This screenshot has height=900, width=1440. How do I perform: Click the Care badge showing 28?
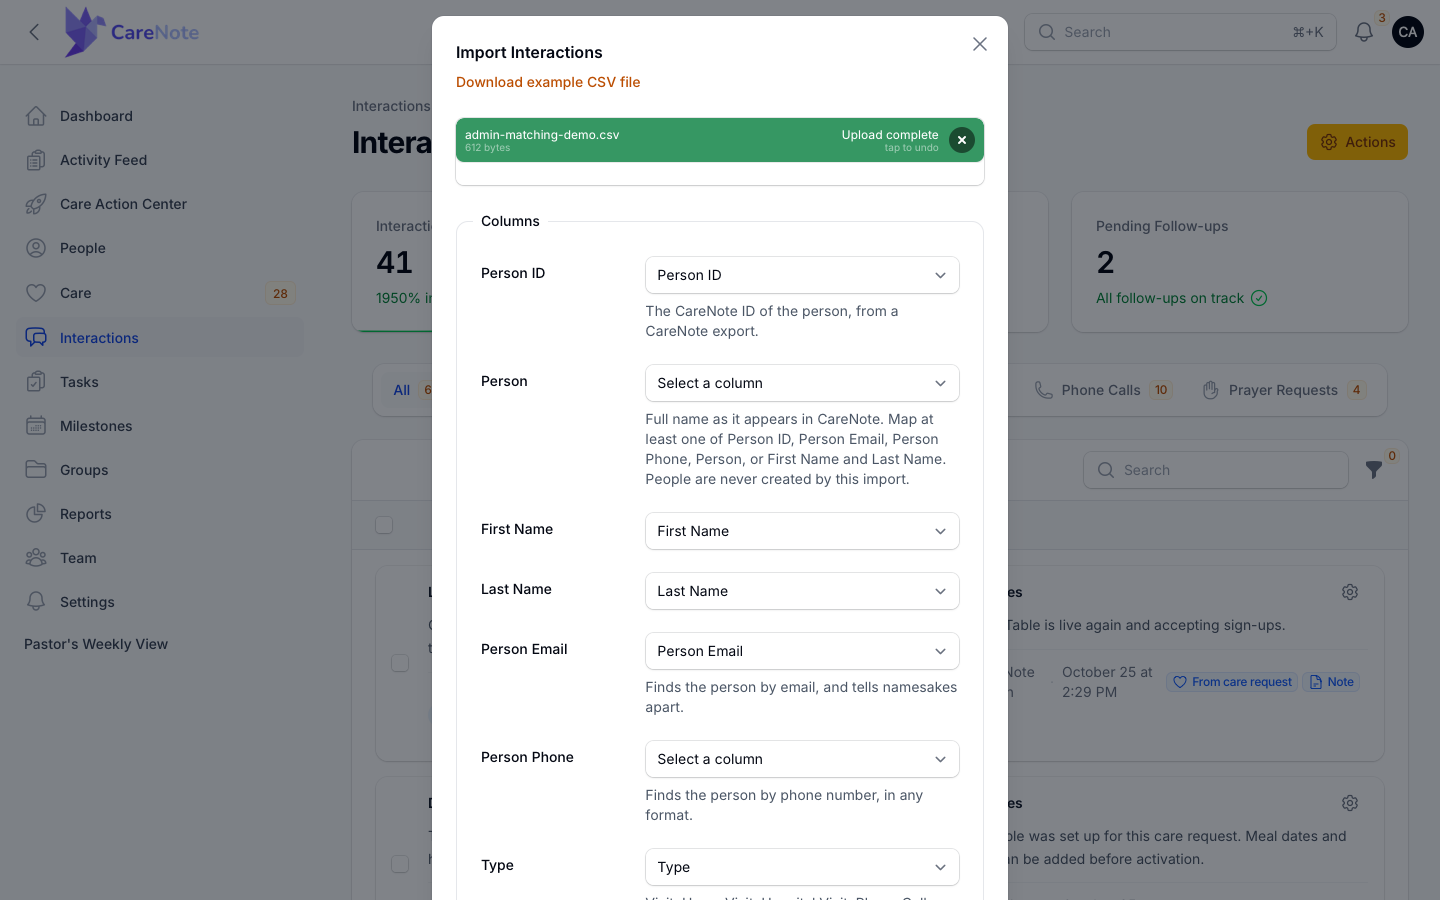(280, 293)
